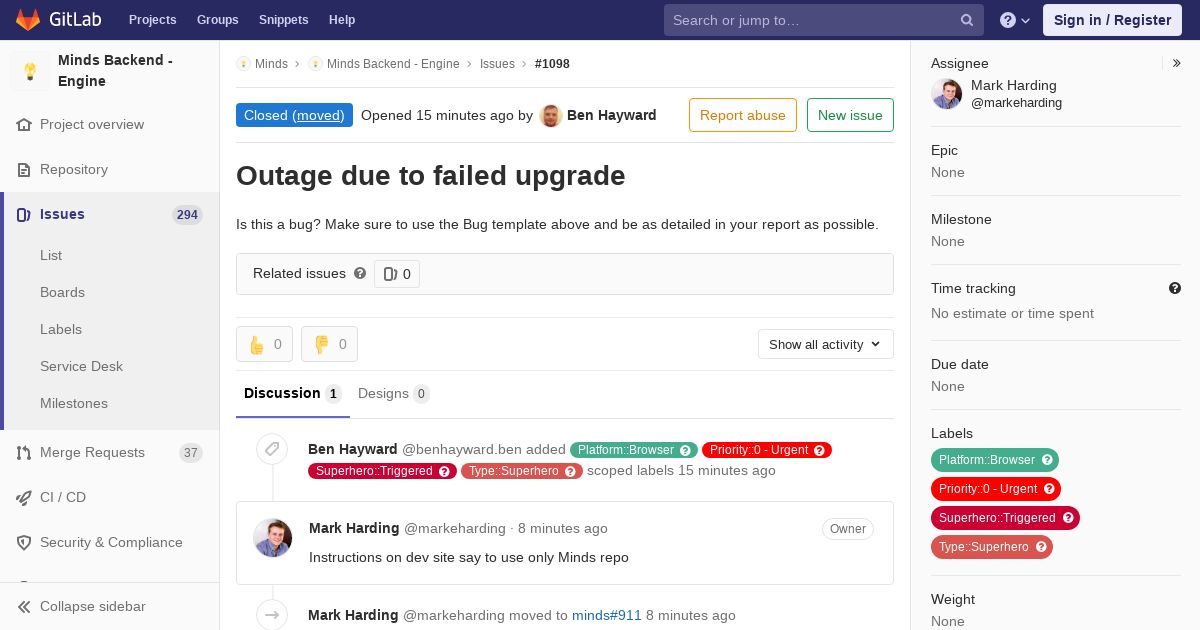Collapse right sidebar with double chevron
This screenshot has height=630, width=1200.
point(1177,63)
